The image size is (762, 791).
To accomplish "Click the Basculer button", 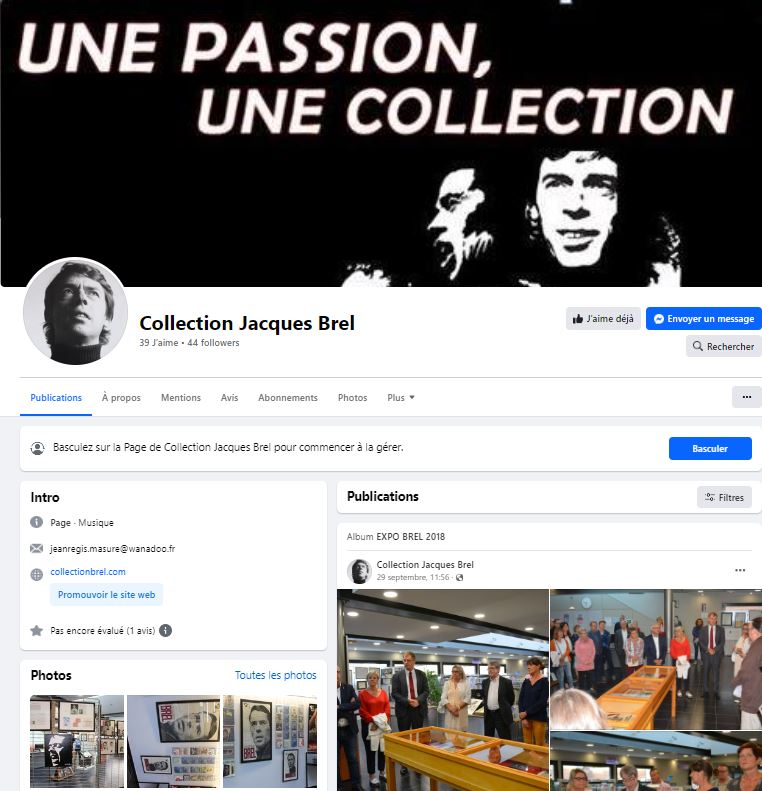I will tap(710, 448).
